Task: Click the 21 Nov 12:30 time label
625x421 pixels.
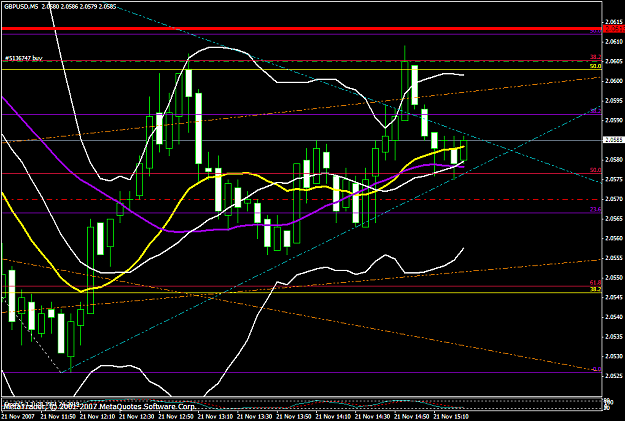Action: click(137, 417)
